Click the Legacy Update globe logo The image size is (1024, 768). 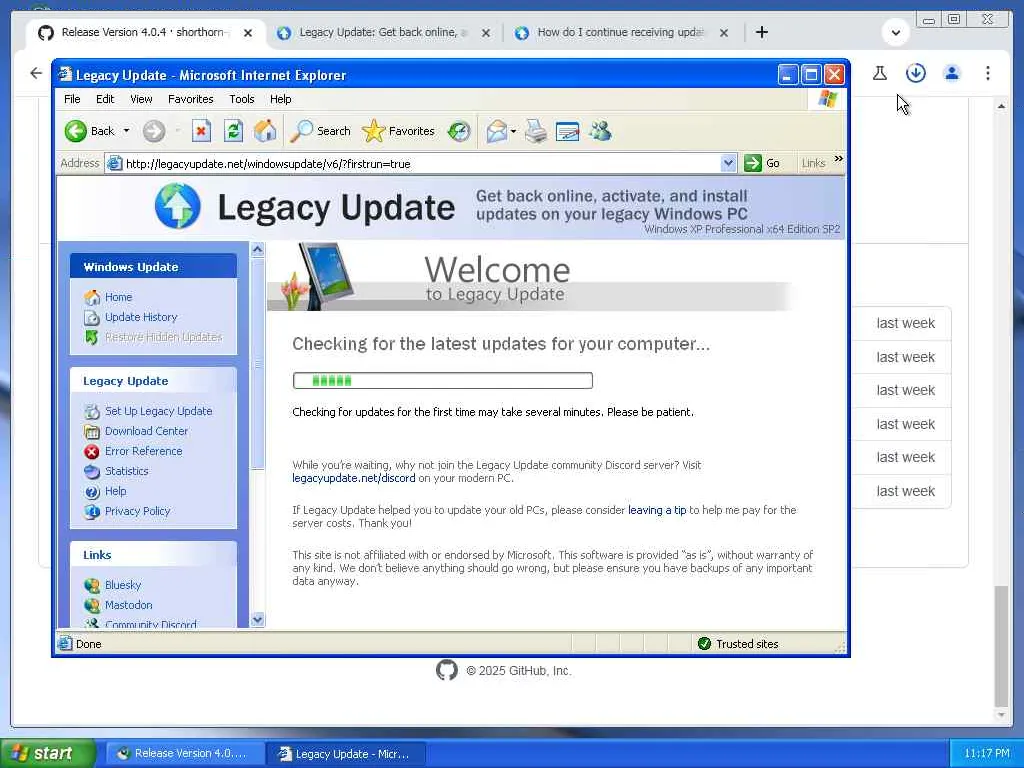point(178,206)
